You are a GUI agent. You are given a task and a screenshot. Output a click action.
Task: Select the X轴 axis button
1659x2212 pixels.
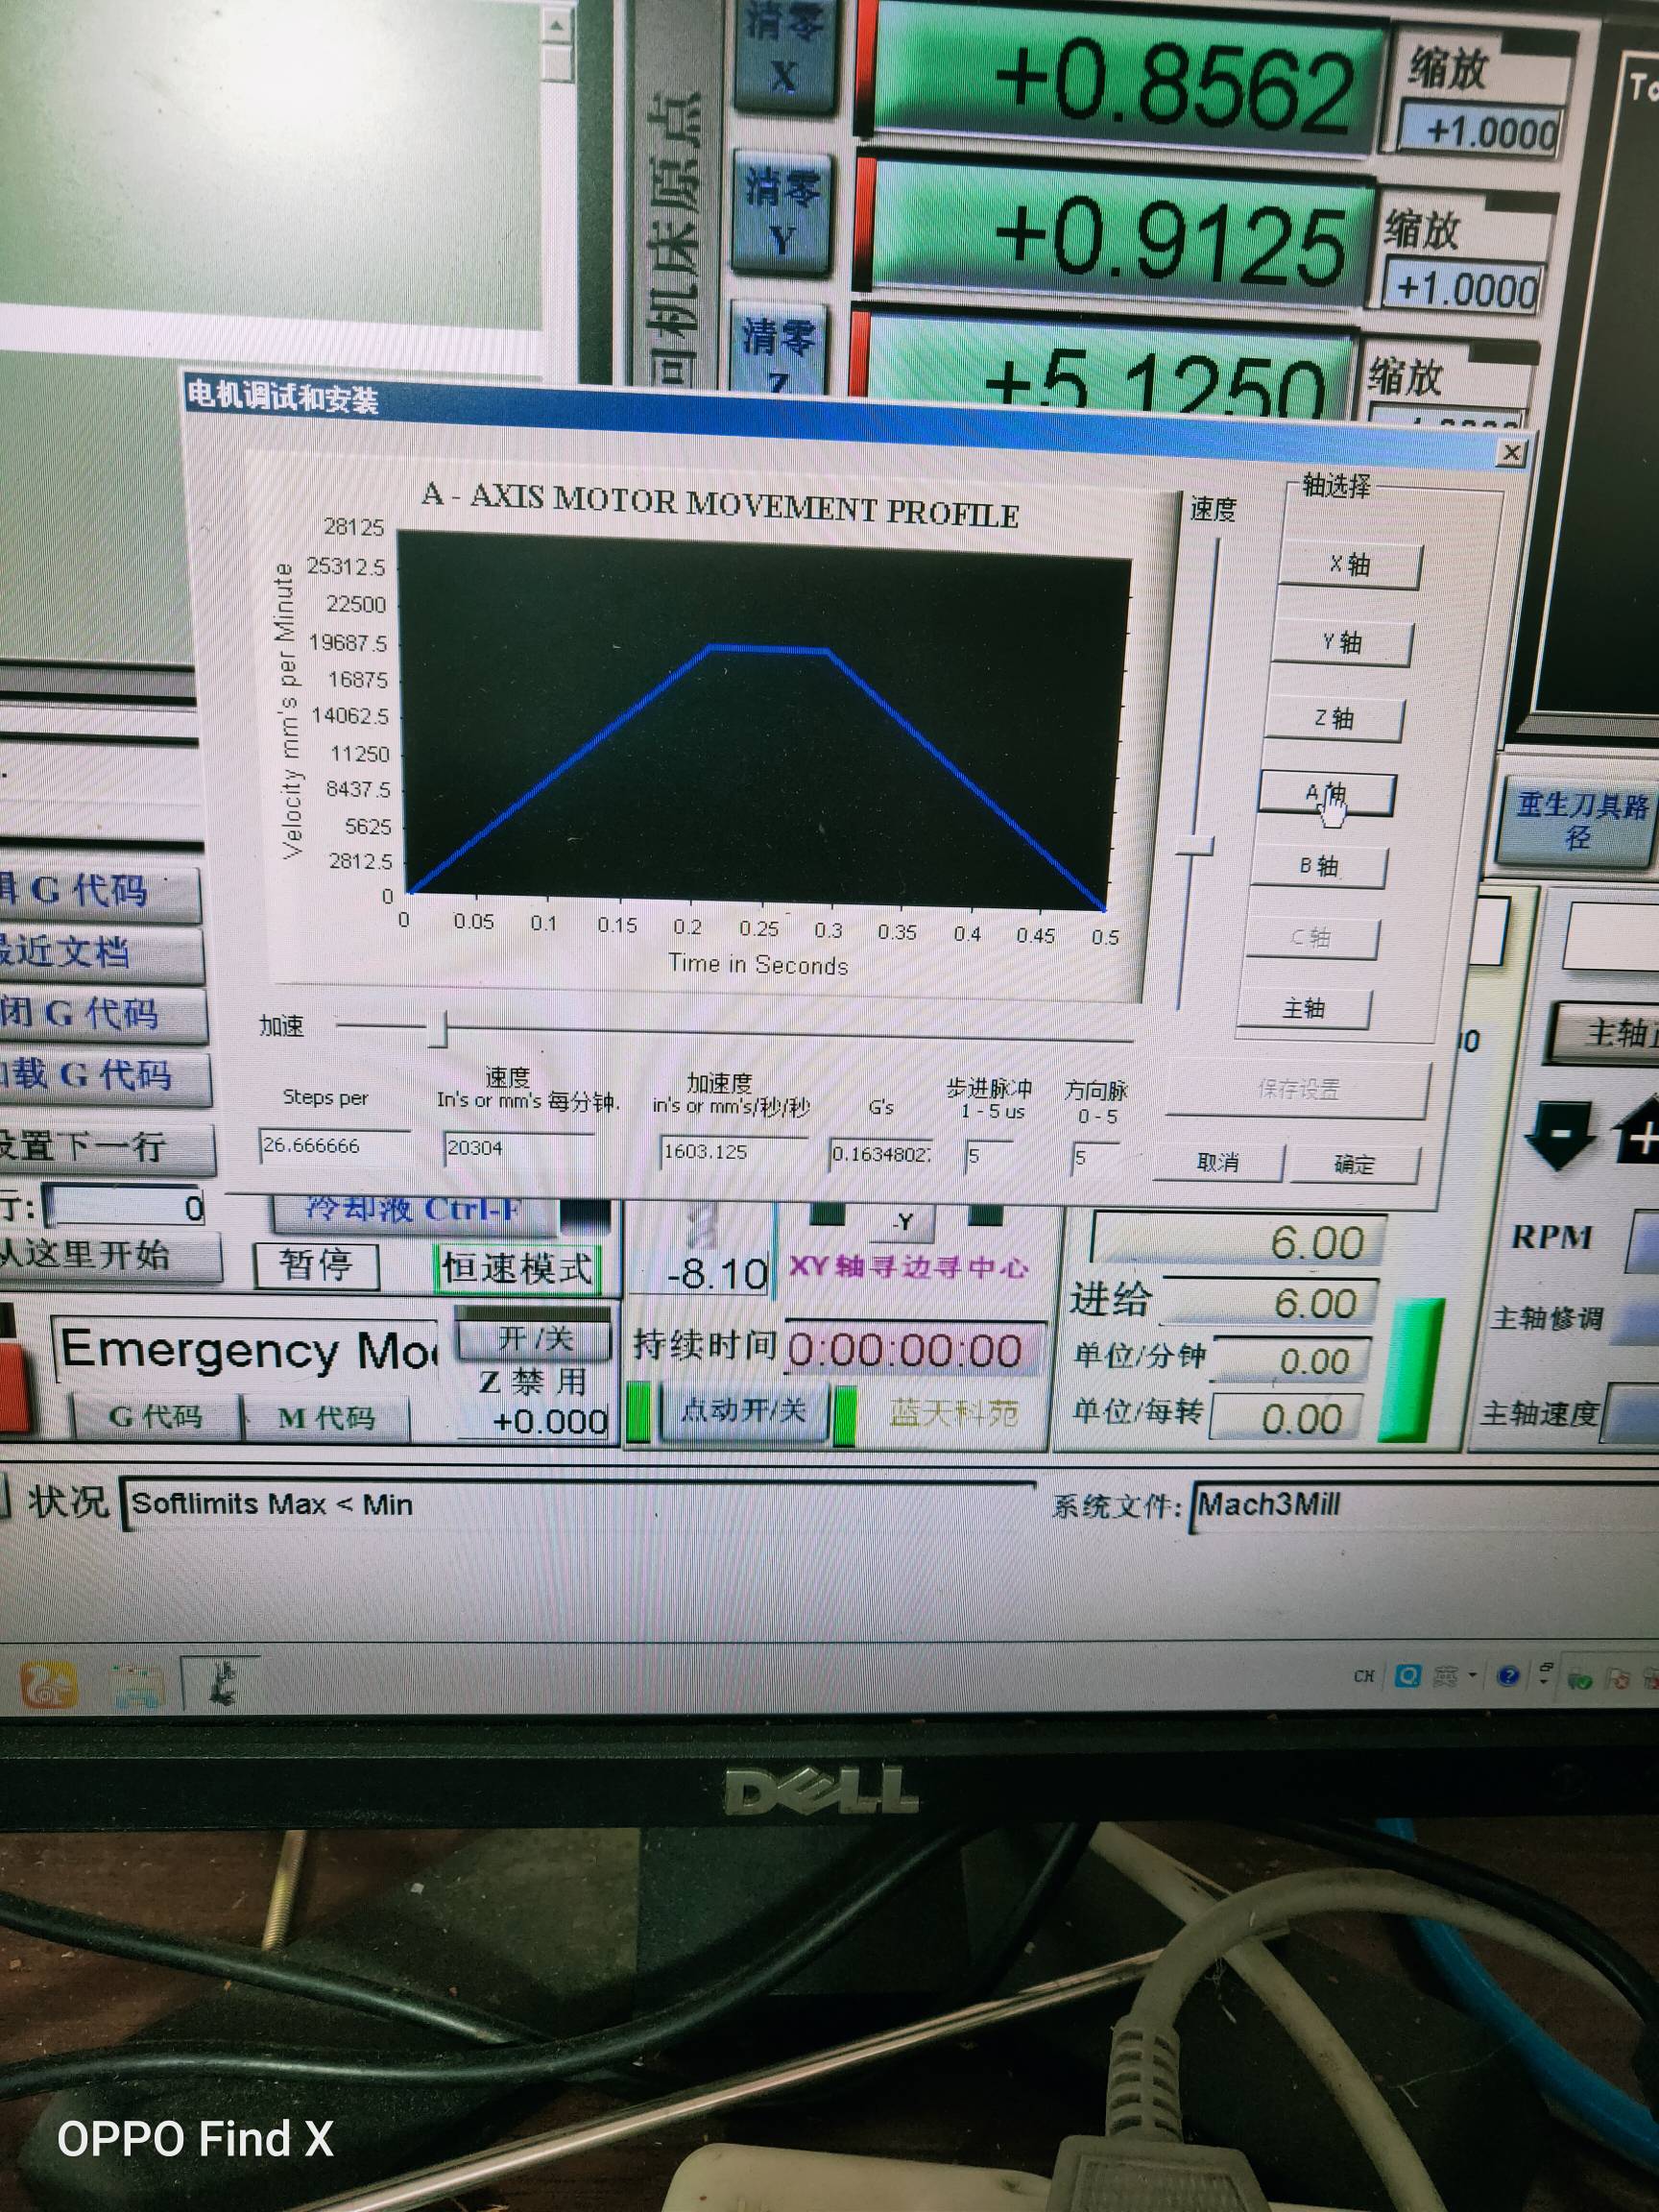coord(1349,565)
